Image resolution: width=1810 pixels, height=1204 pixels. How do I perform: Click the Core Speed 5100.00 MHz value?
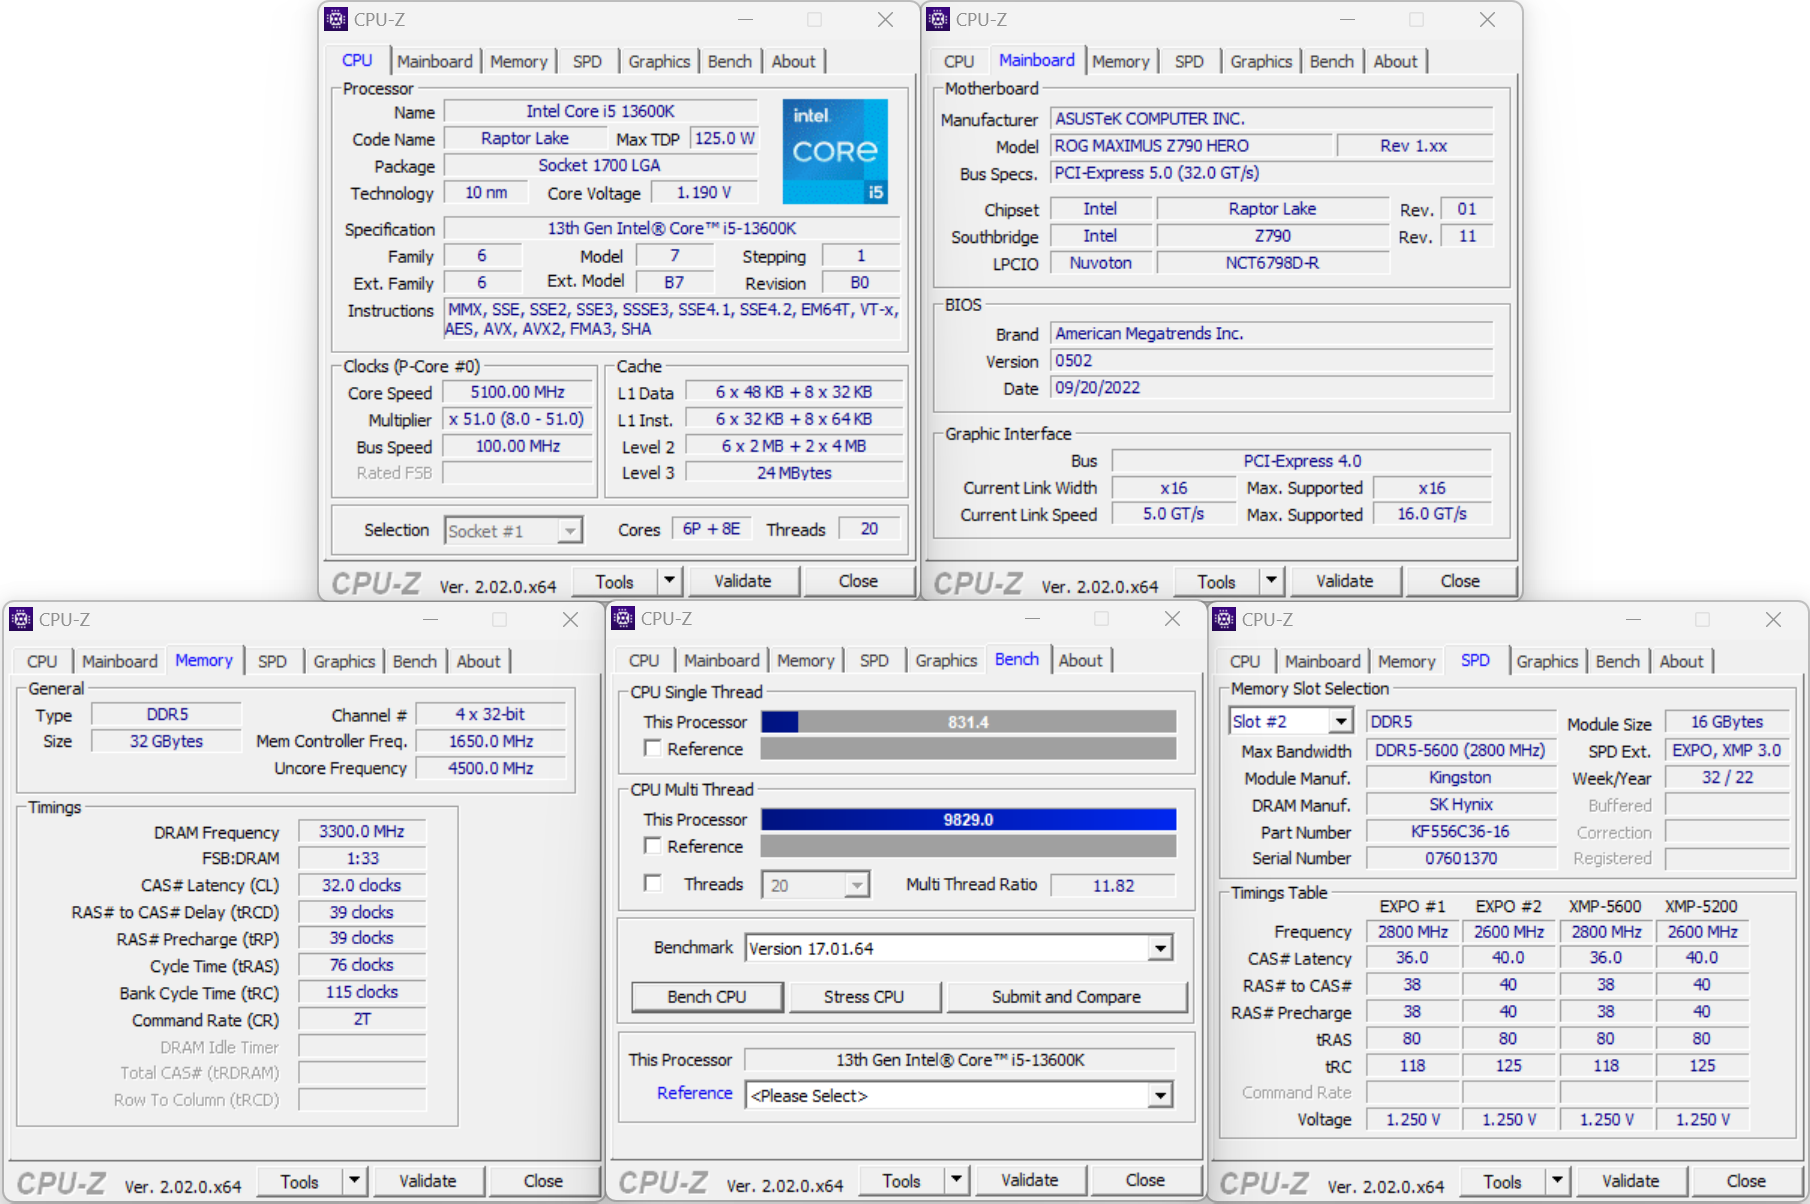[517, 393]
